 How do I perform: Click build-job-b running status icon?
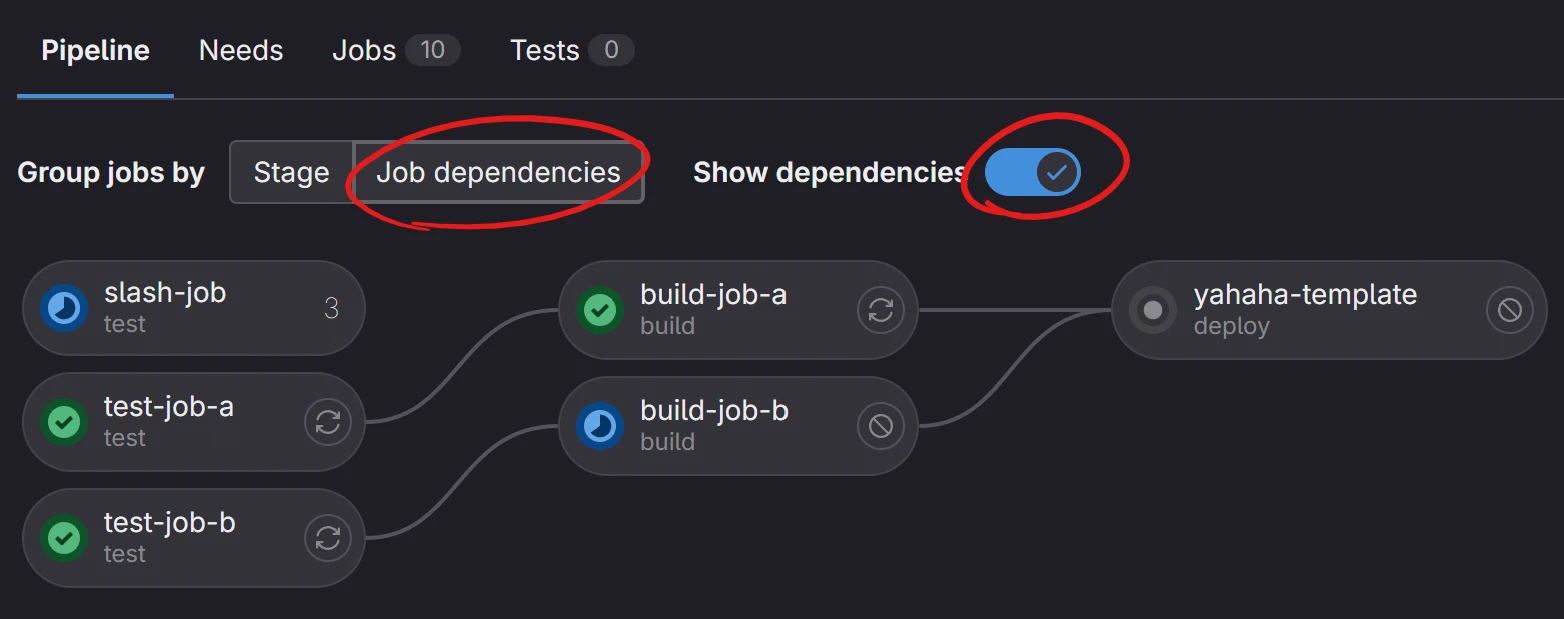tap(600, 426)
